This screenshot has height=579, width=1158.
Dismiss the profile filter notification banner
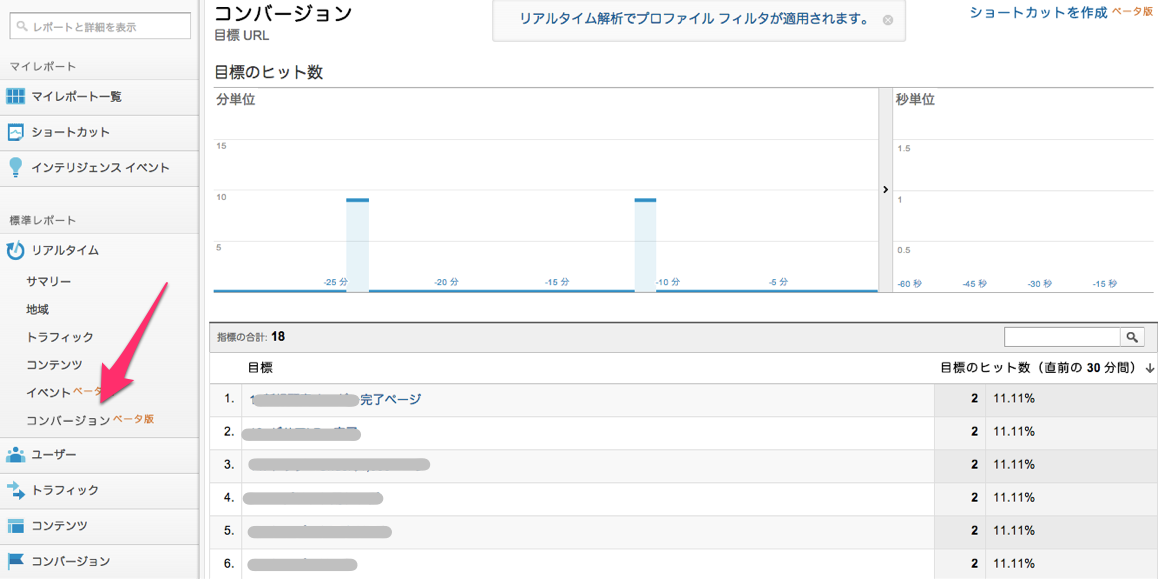click(x=888, y=20)
